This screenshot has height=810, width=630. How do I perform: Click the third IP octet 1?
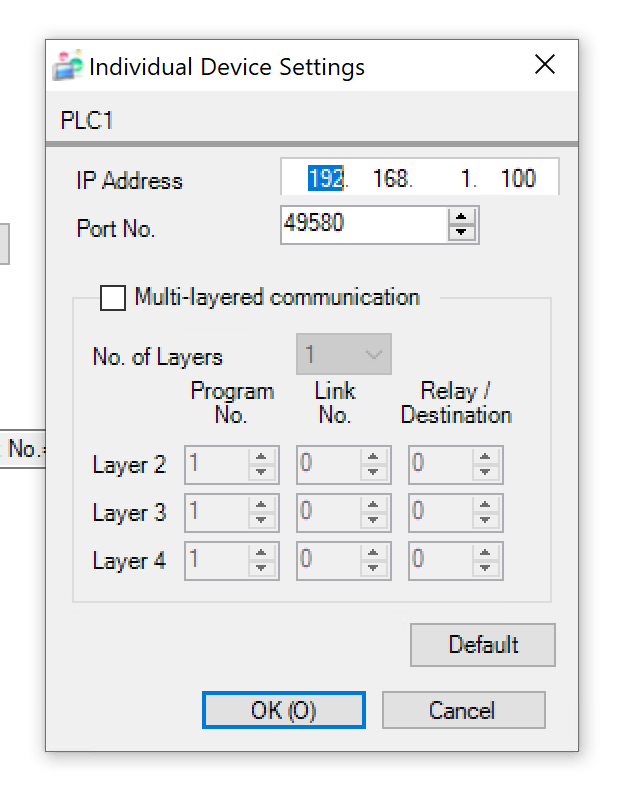pos(465,179)
